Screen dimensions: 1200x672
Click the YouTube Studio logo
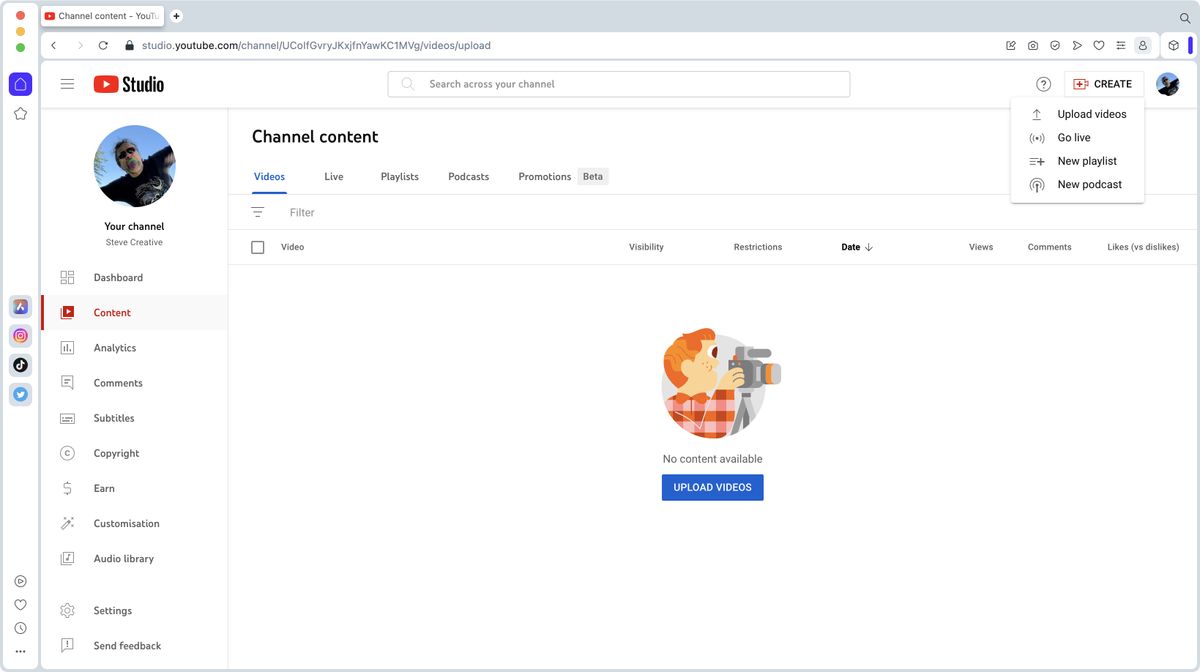click(x=128, y=84)
